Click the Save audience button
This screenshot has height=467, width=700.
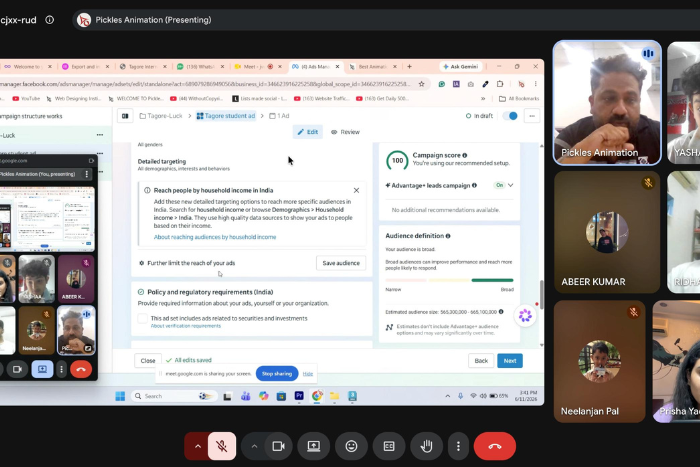click(341, 263)
